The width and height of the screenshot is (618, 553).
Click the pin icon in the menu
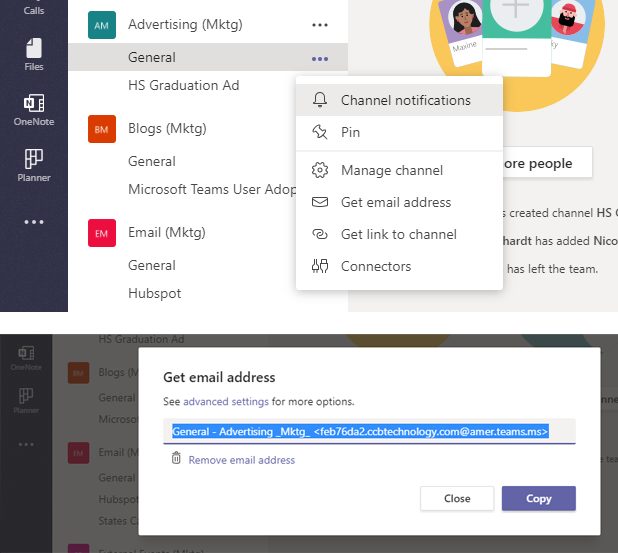point(320,132)
